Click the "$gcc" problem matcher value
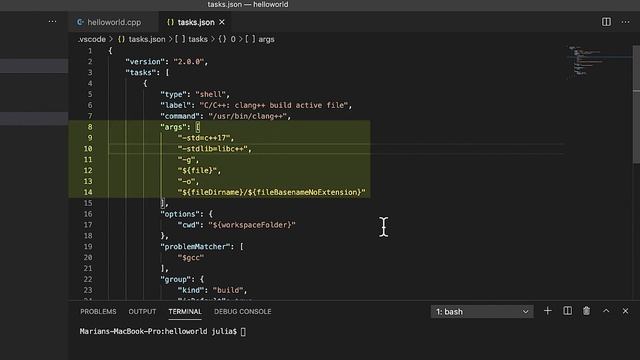 coord(191,258)
